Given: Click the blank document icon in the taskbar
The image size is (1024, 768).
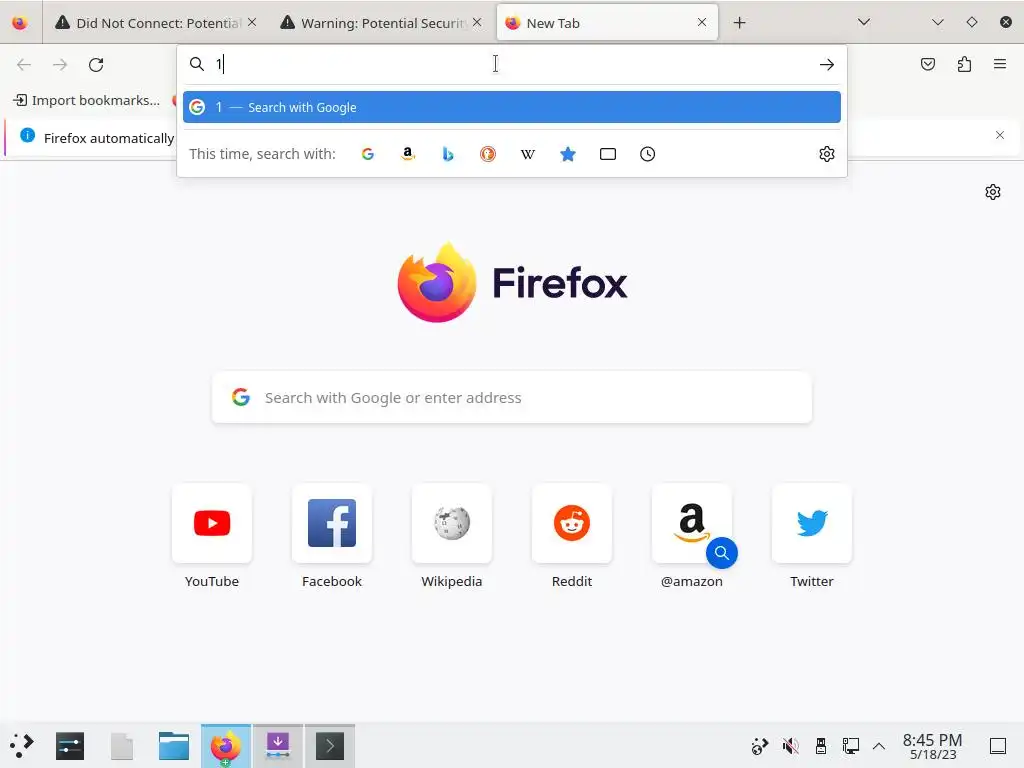Looking at the screenshot, I should [122, 746].
